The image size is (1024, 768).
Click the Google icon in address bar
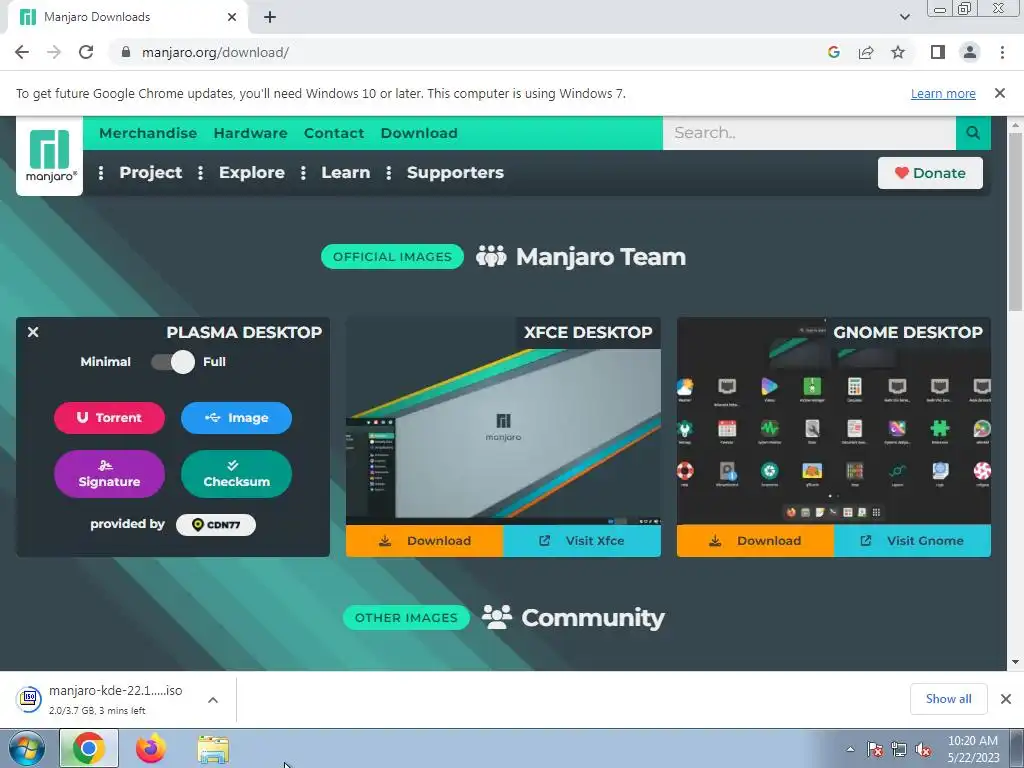(x=833, y=52)
